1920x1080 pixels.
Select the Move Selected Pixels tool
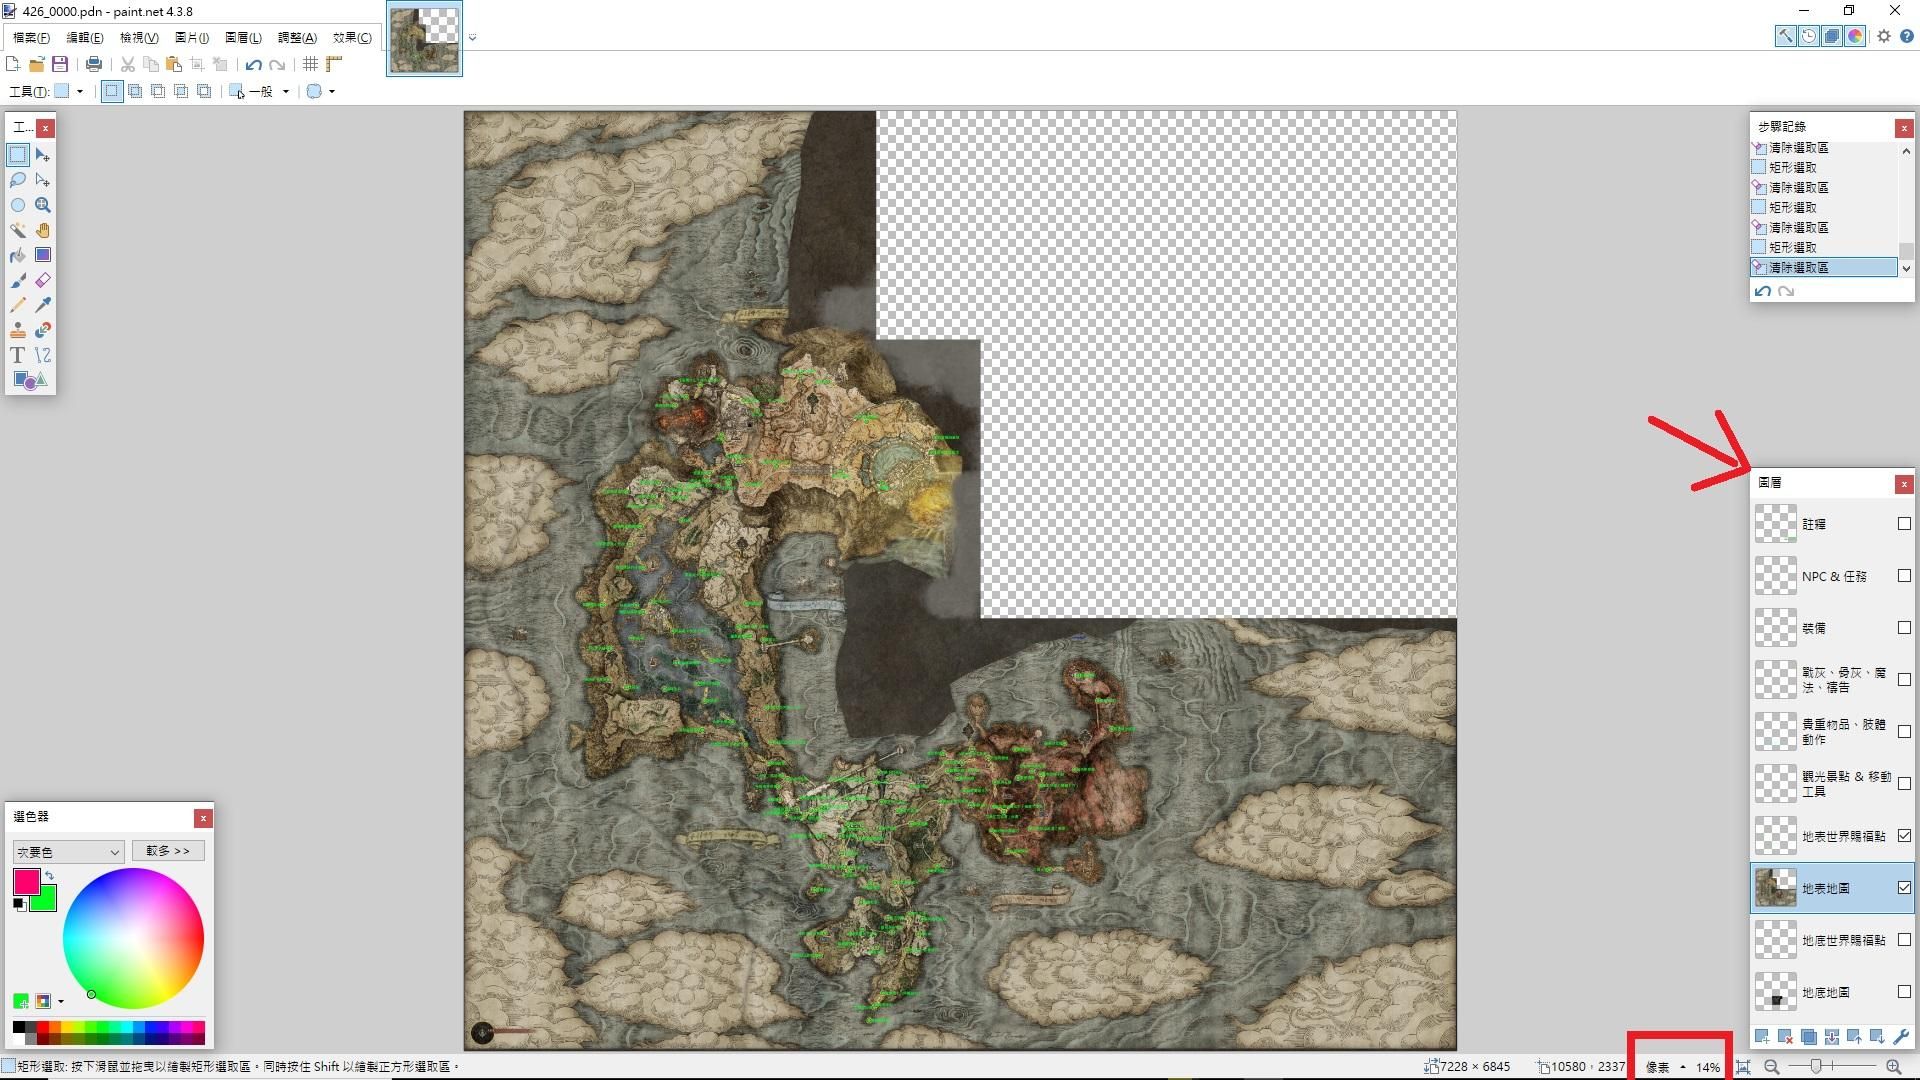click(43, 155)
